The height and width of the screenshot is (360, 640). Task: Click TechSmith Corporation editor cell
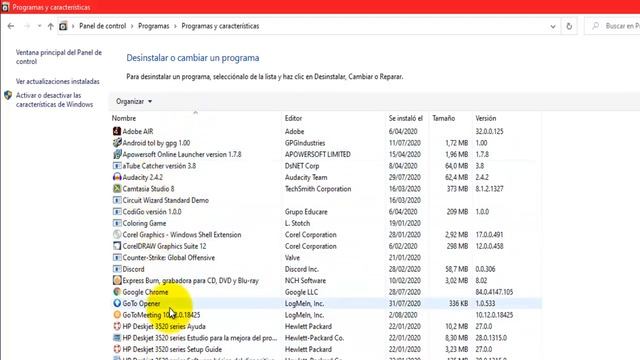tap(318, 189)
